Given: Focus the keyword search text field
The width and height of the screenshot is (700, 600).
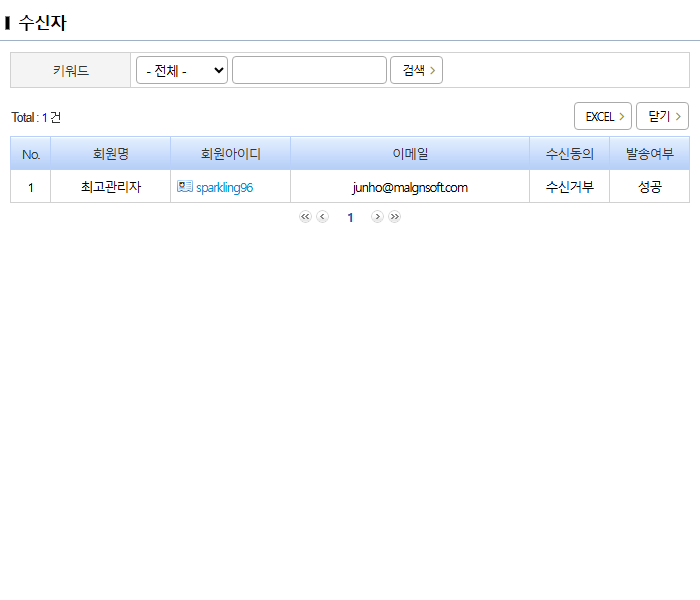Looking at the screenshot, I should pos(309,70).
